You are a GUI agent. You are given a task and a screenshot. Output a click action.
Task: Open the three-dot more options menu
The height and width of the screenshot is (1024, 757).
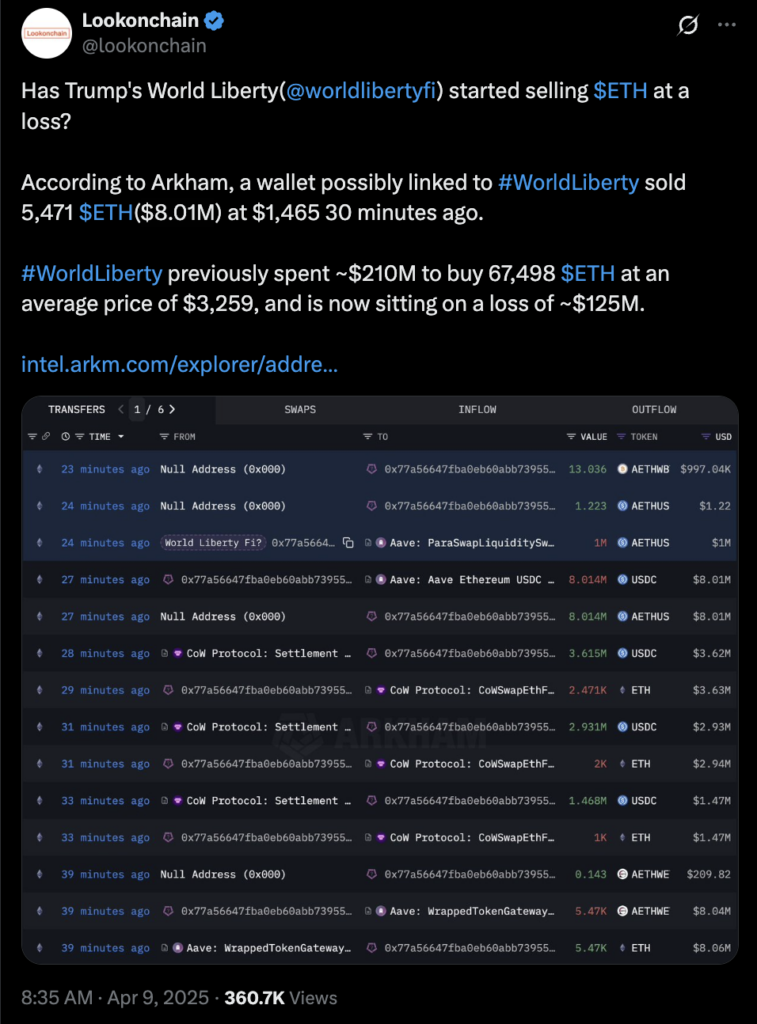coord(727,26)
